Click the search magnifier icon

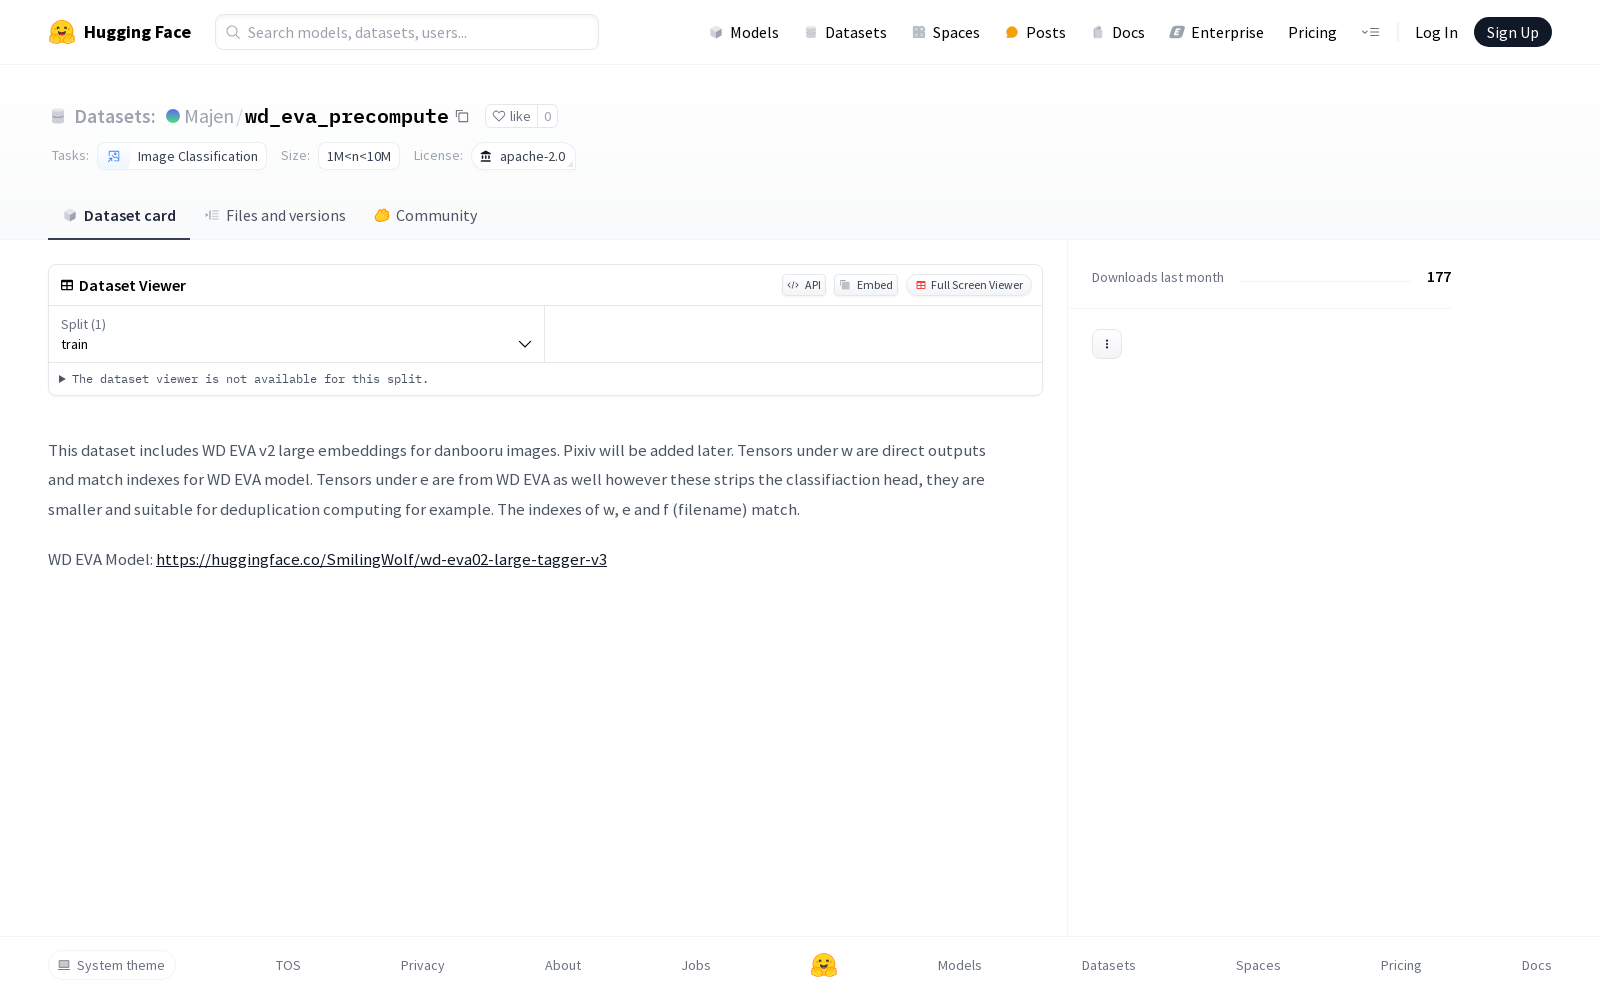pyautogui.click(x=233, y=32)
